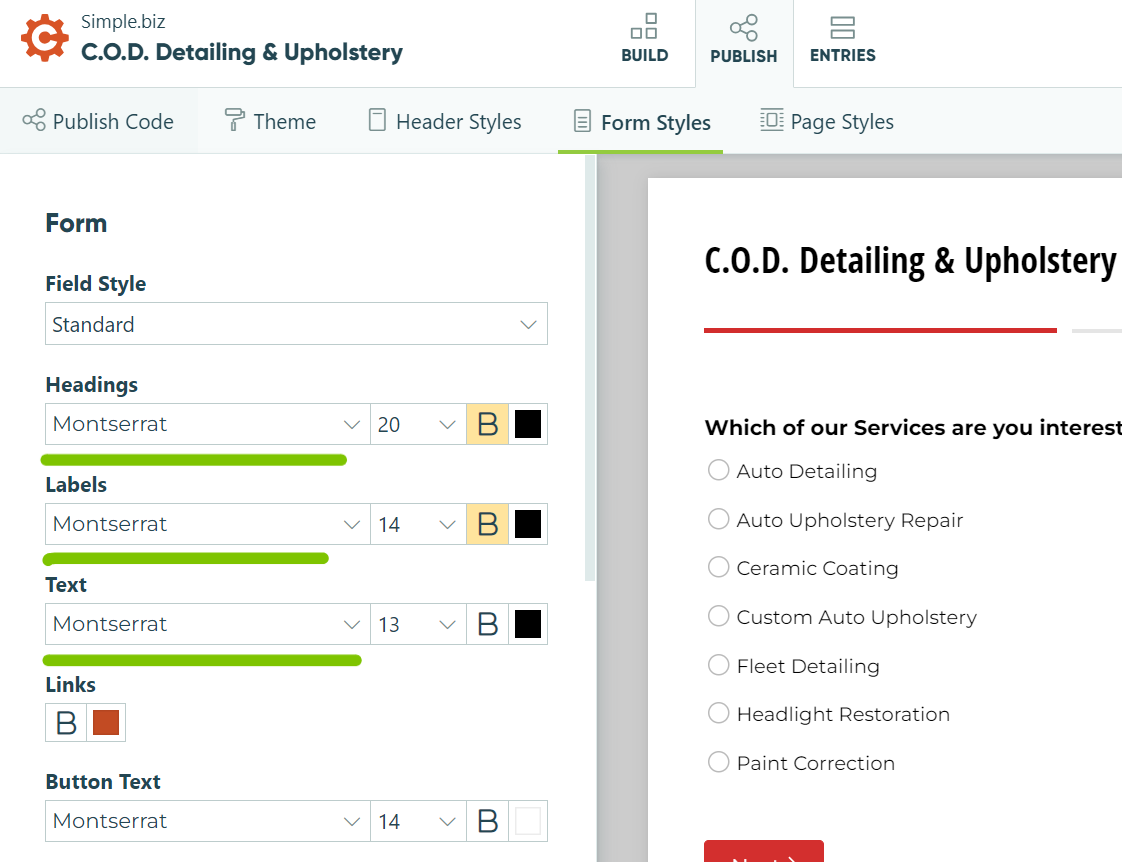Select the Custom Auto Upholstery option
This screenshot has width=1122, height=862.
click(718, 616)
